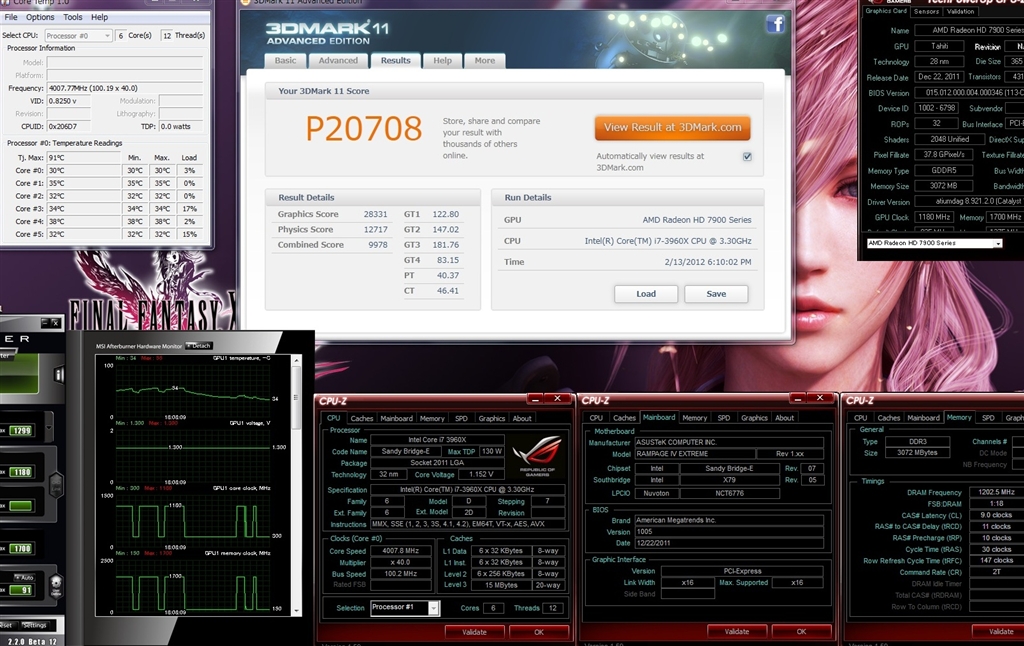Toggle the Afterburner fan Auto button
Viewport: 1024px width, 646px height.
click(26, 577)
